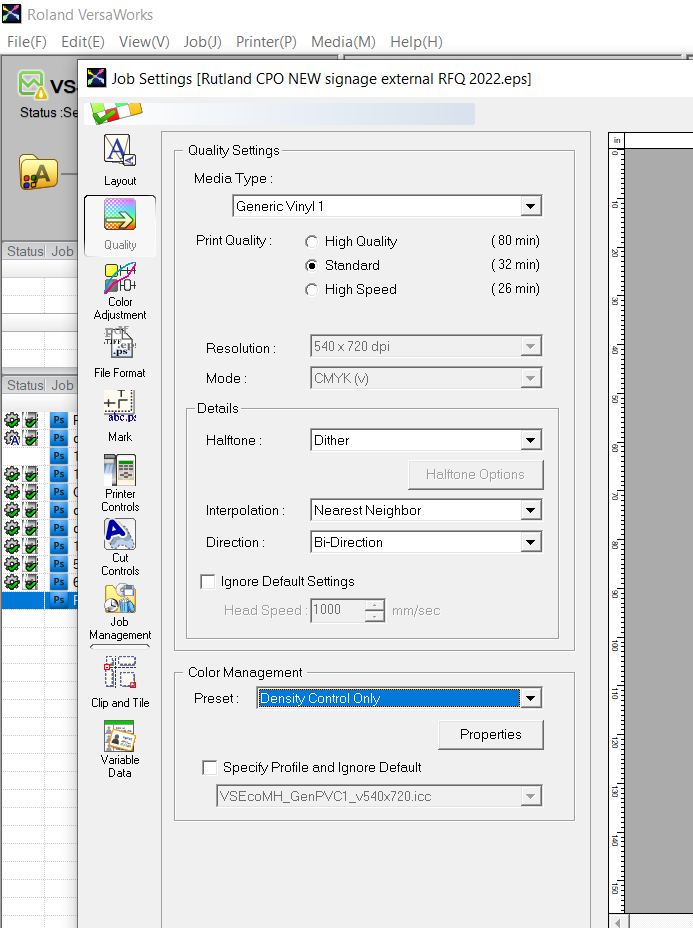Viewport: 693px width, 928px height.
Task: Click the input folder A icon
Action: tap(38, 172)
